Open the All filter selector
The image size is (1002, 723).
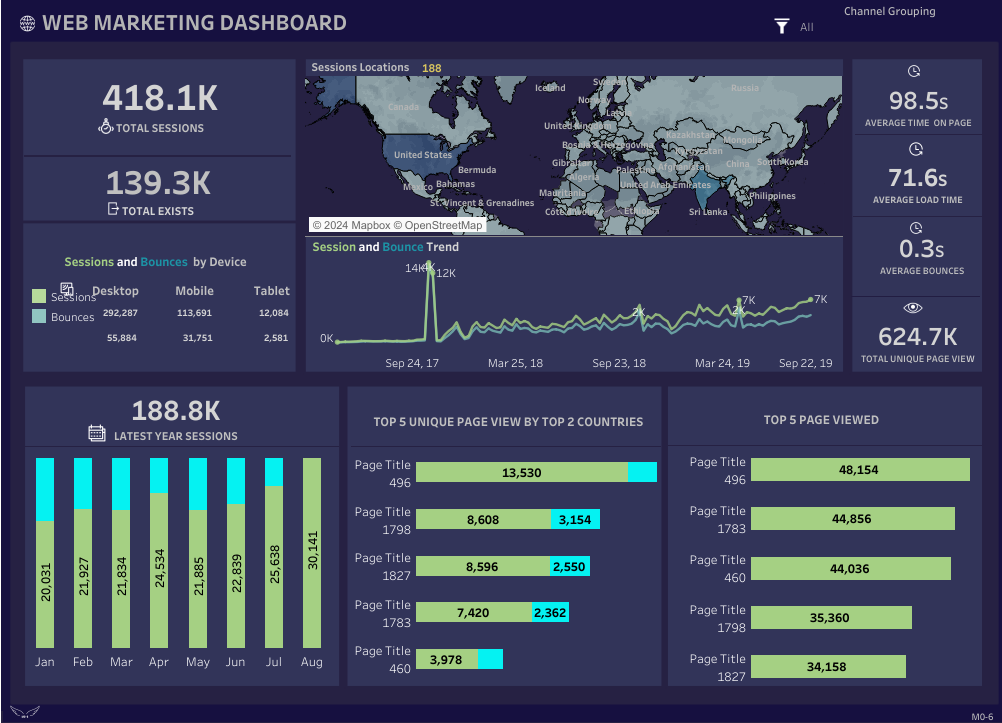tap(807, 28)
